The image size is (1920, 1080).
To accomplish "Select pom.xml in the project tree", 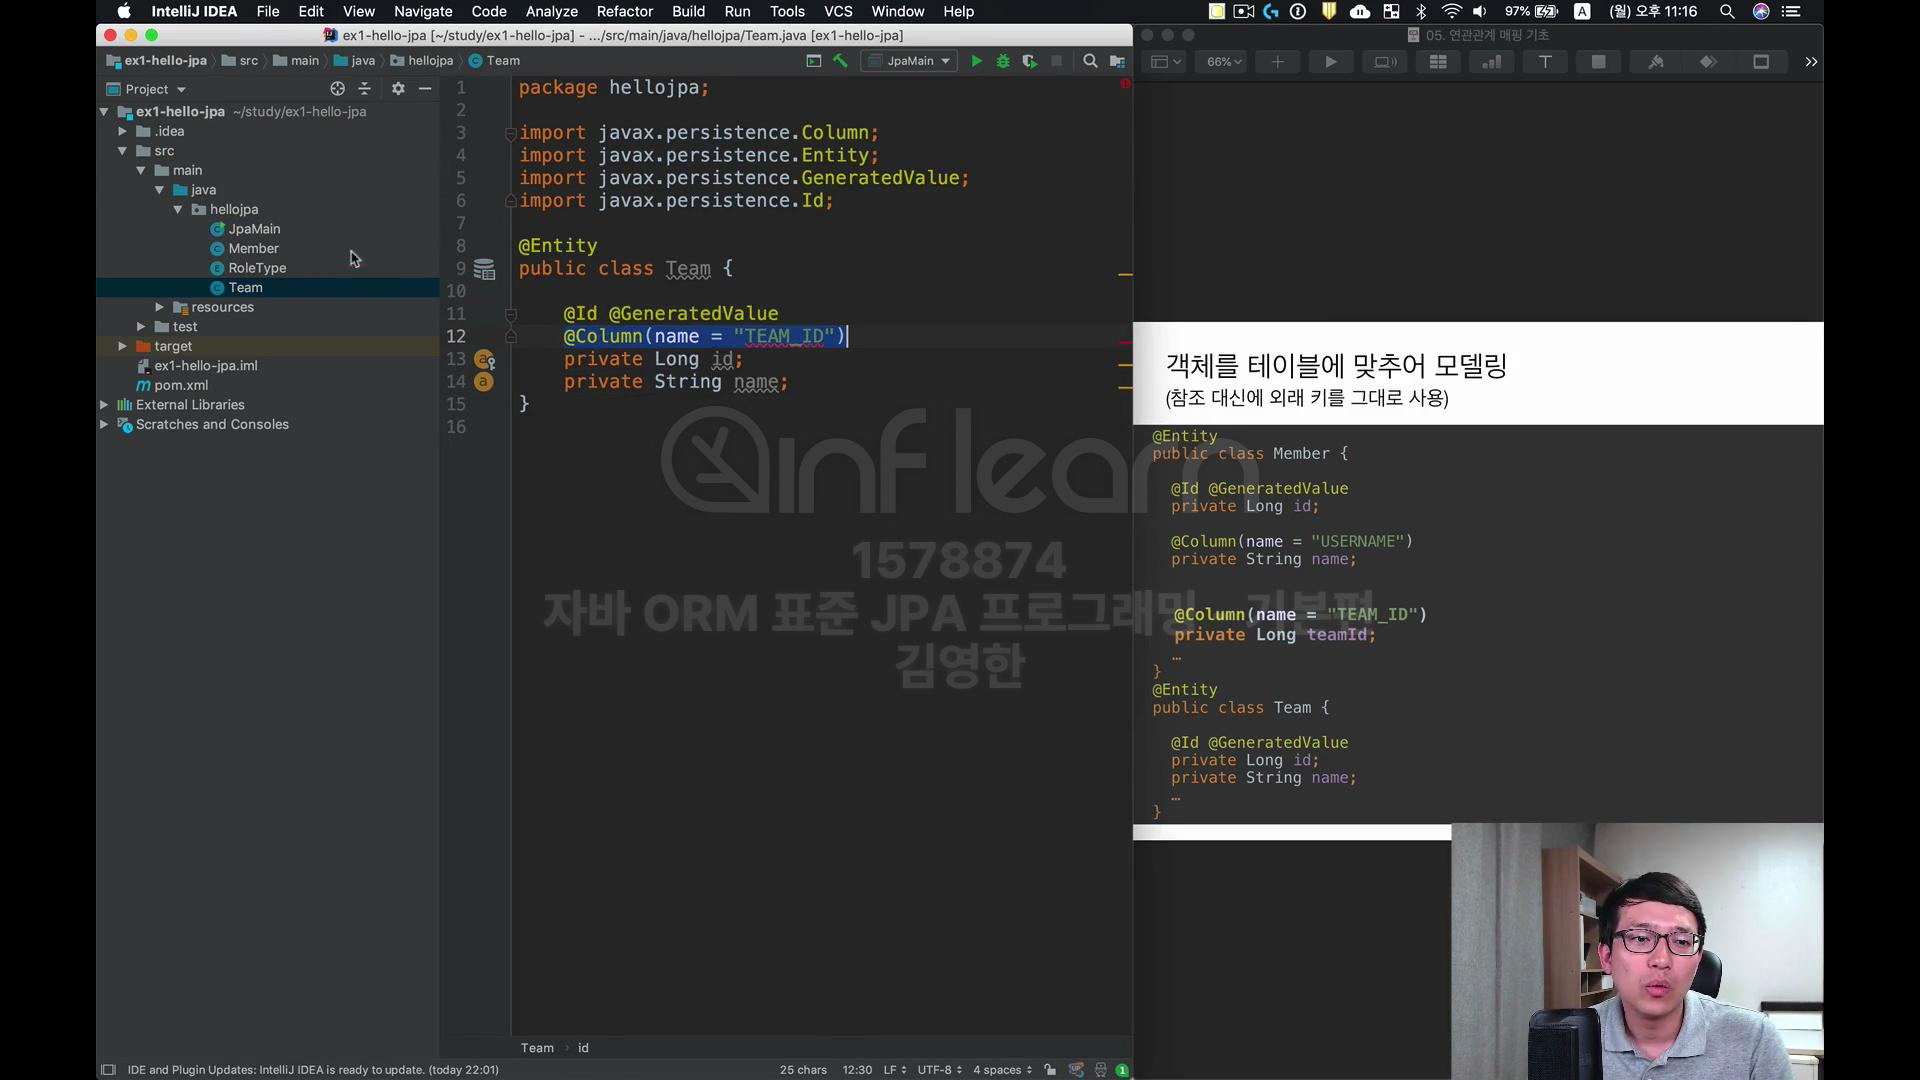I will click(x=181, y=386).
